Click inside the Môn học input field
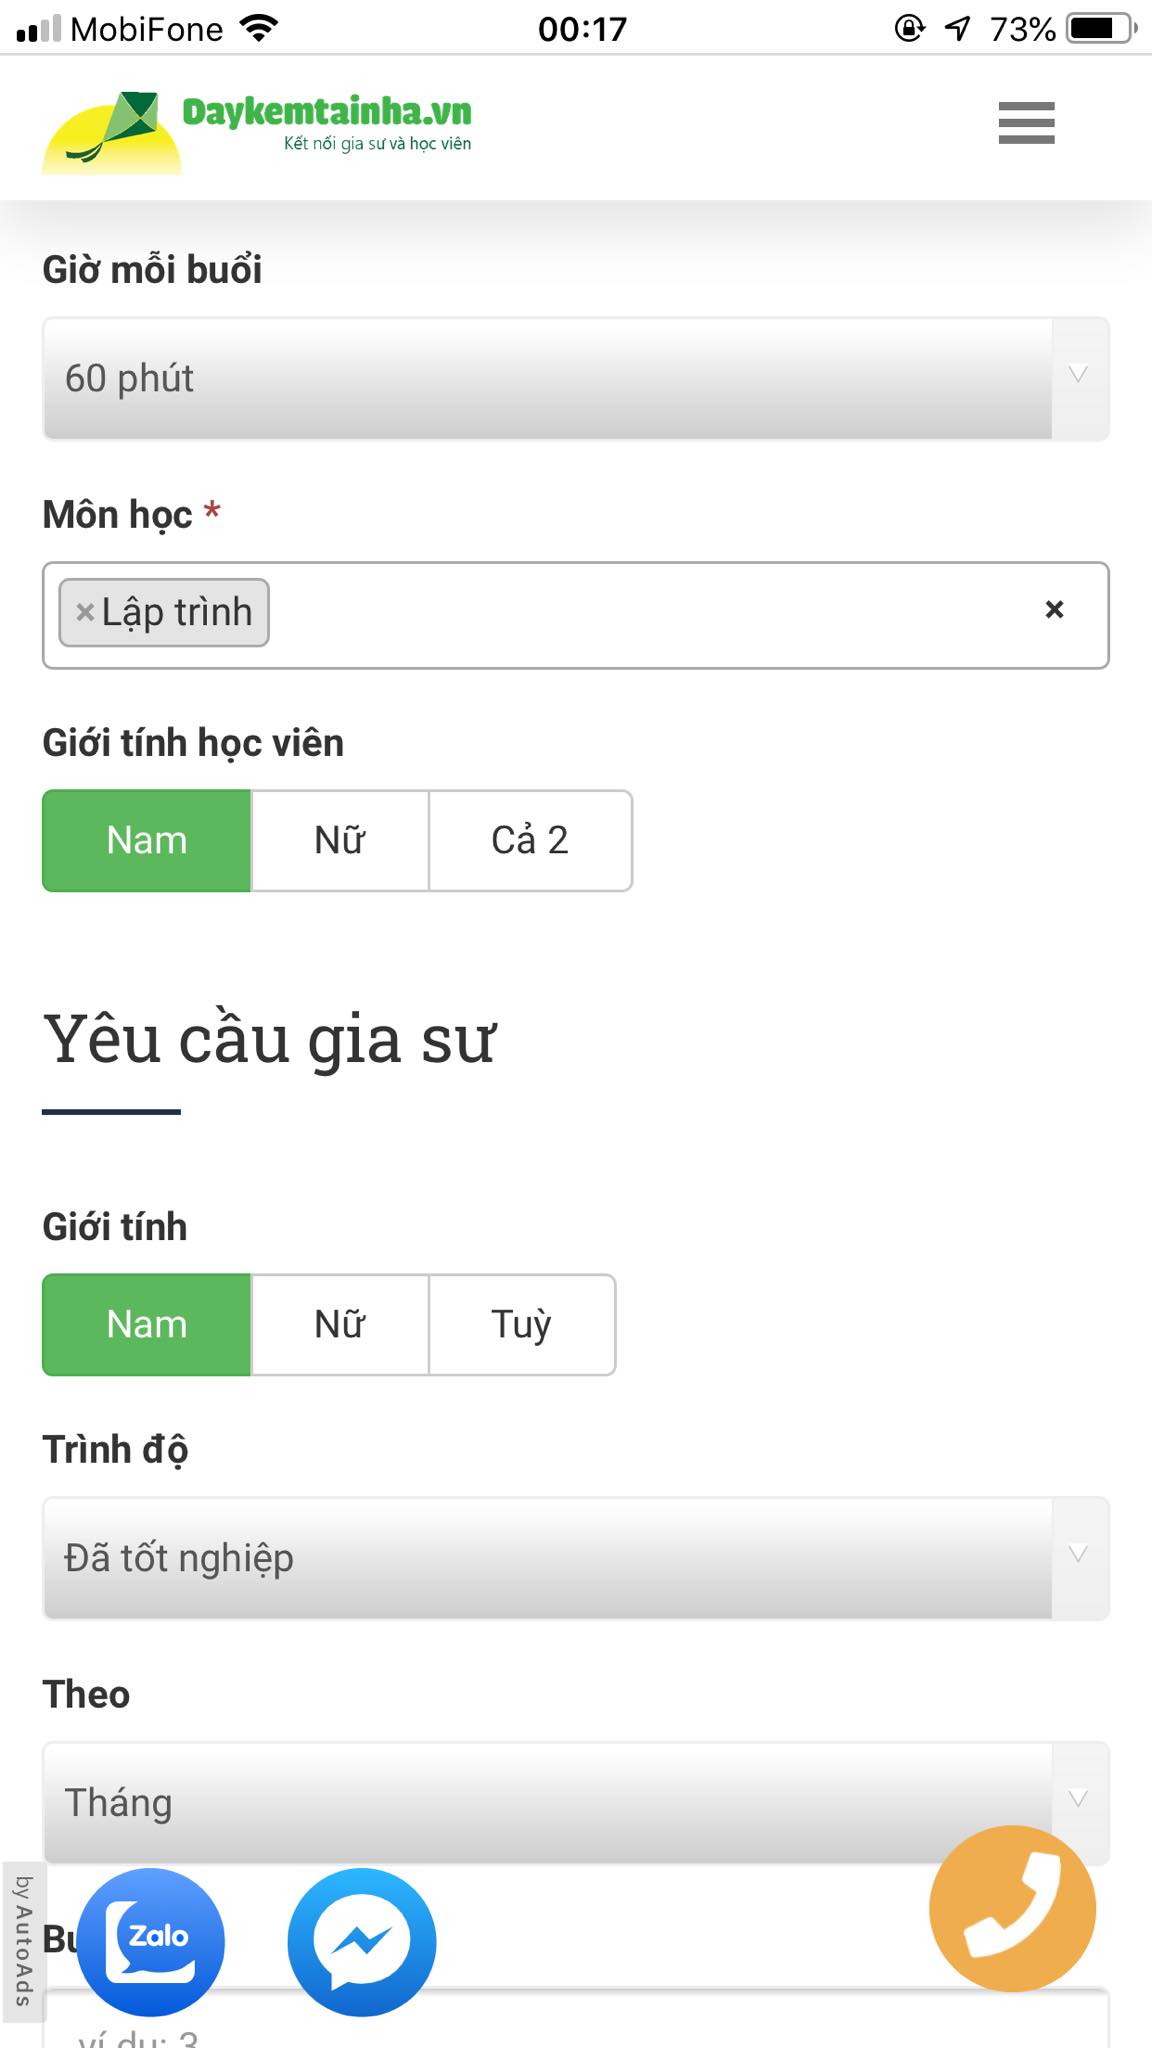Viewport: 1152px width, 2048px height. (650, 612)
